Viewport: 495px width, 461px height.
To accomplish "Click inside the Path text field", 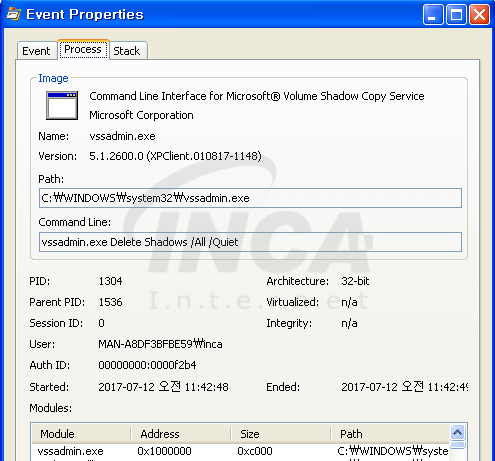I will pyautogui.click(x=250, y=198).
